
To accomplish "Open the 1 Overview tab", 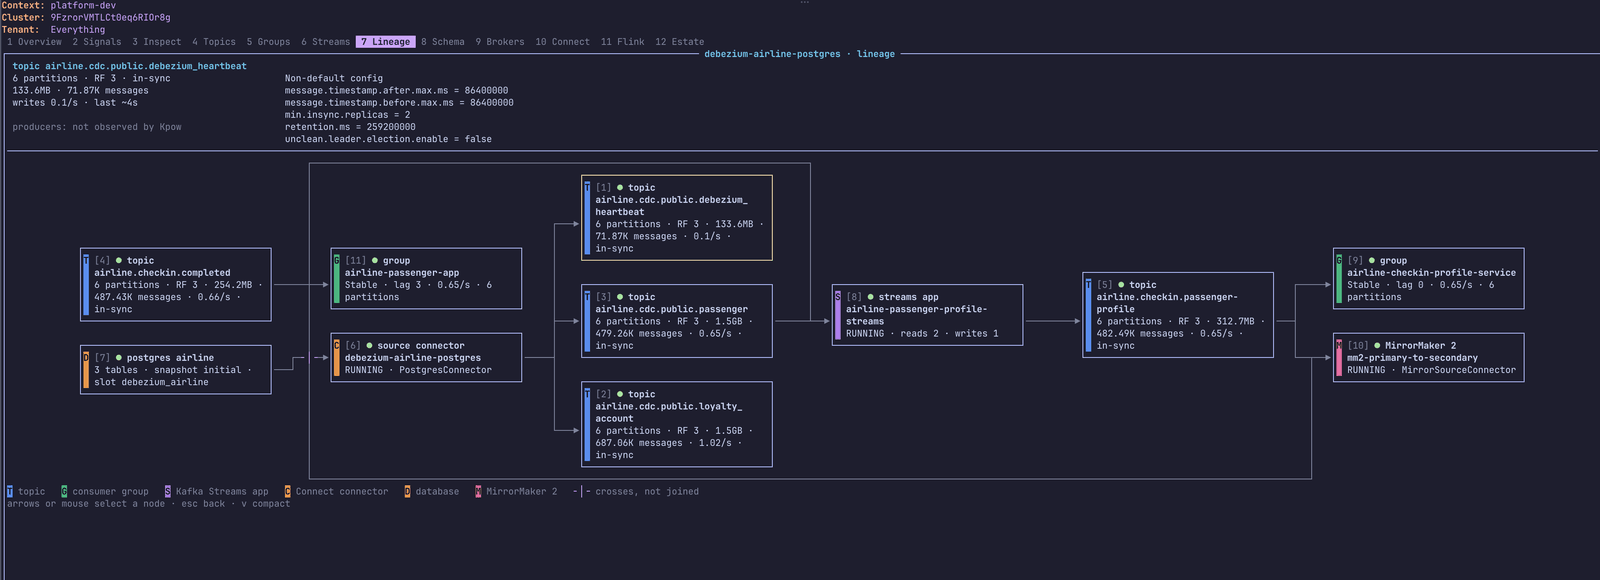I will point(35,42).
